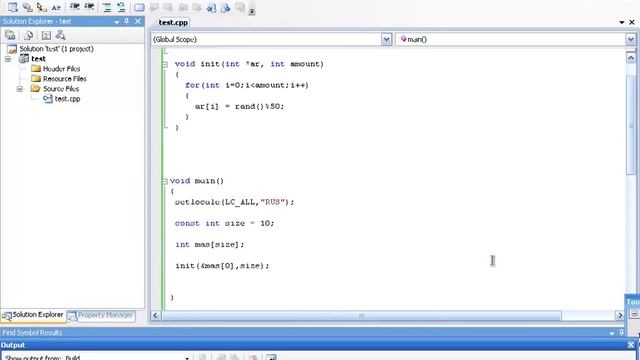Toggle auto-hide pin on Find Symbol Results
This screenshot has width=640, height=360.
point(622,333)
